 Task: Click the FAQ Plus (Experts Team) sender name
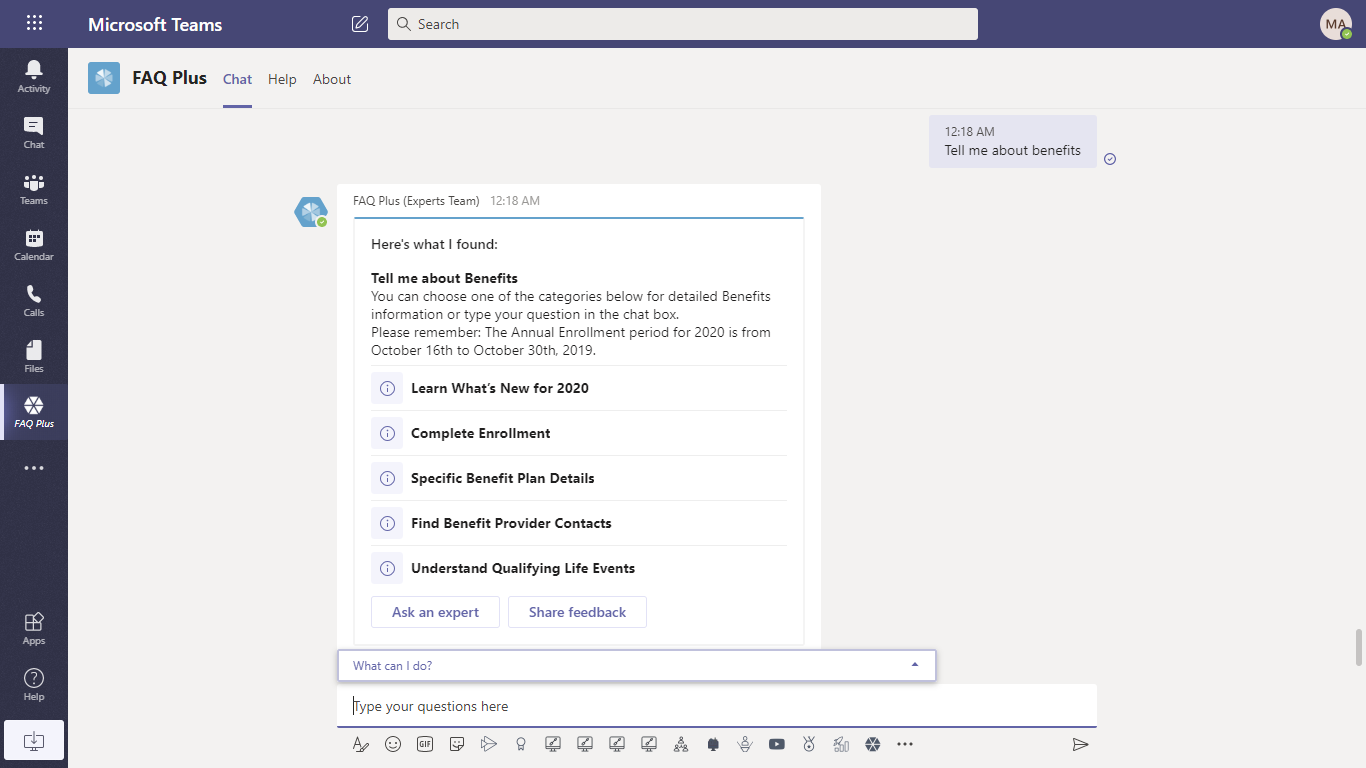tap(416, 201)
